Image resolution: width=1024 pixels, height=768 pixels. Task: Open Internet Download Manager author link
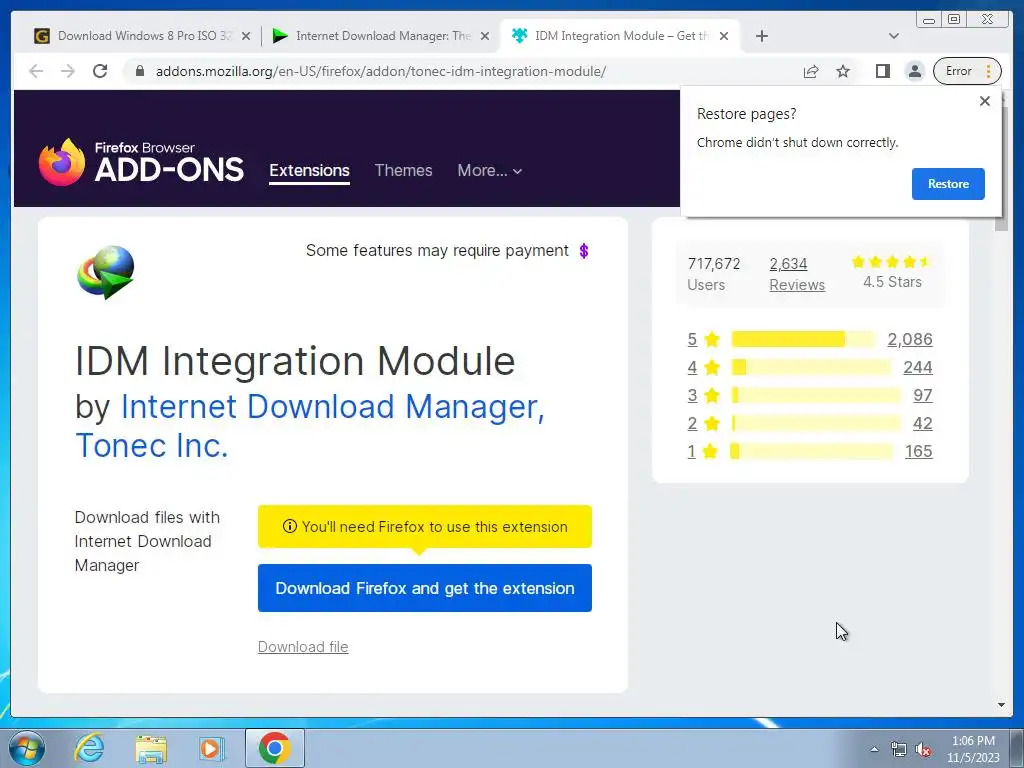tap(332, 406)
